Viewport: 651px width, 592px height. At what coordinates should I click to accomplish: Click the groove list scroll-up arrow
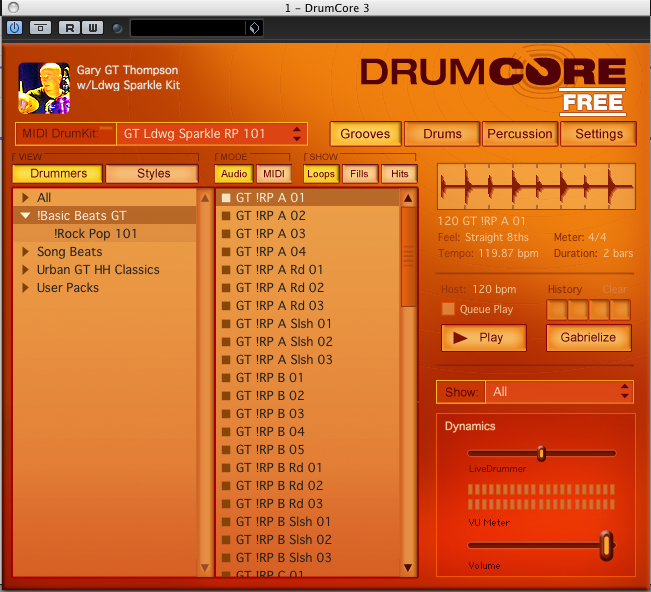pos(408,198)
